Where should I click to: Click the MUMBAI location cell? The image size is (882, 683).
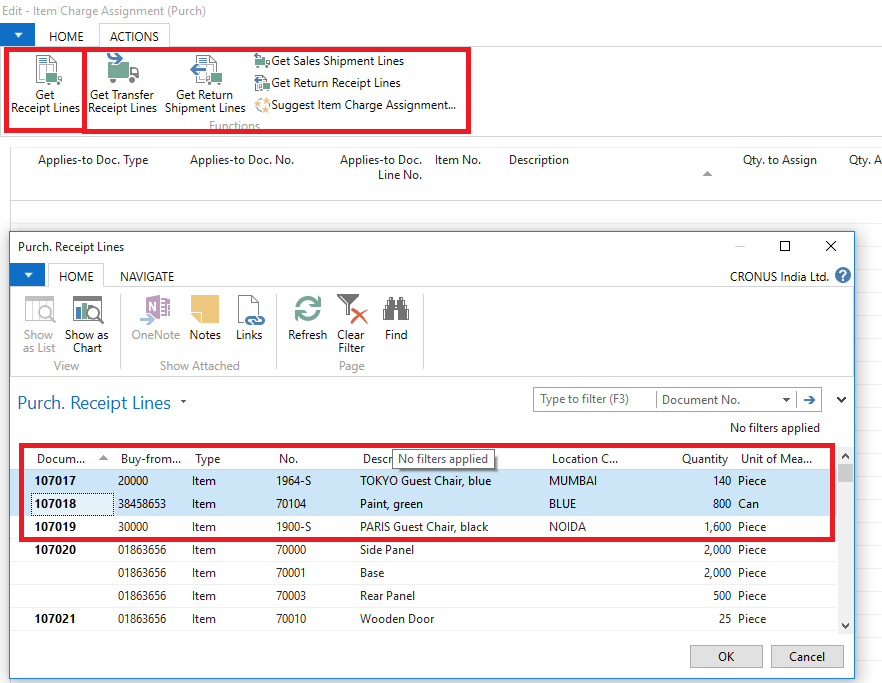(x=573, y=481)
